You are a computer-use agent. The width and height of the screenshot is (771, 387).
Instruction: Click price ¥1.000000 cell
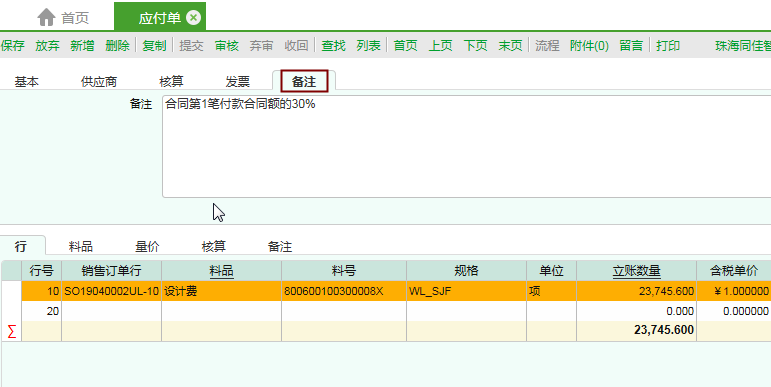[x=734, y=291]
